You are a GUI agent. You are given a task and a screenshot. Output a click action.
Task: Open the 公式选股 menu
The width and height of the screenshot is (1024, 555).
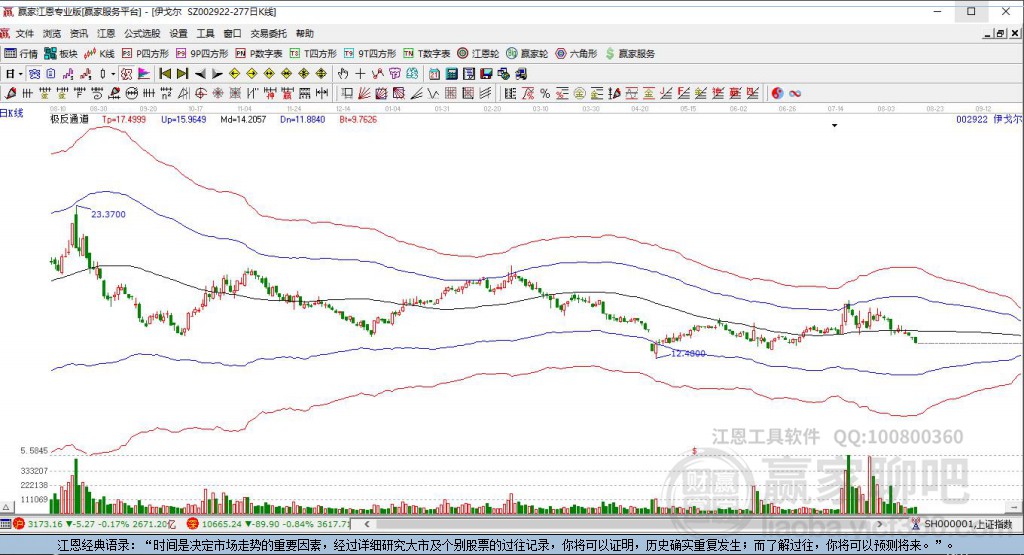142,33
